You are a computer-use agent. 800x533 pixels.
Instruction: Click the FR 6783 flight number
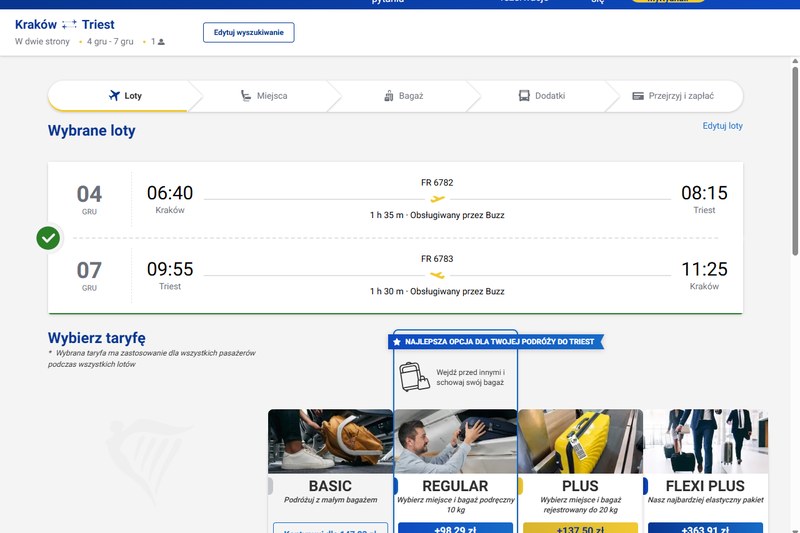437,259
